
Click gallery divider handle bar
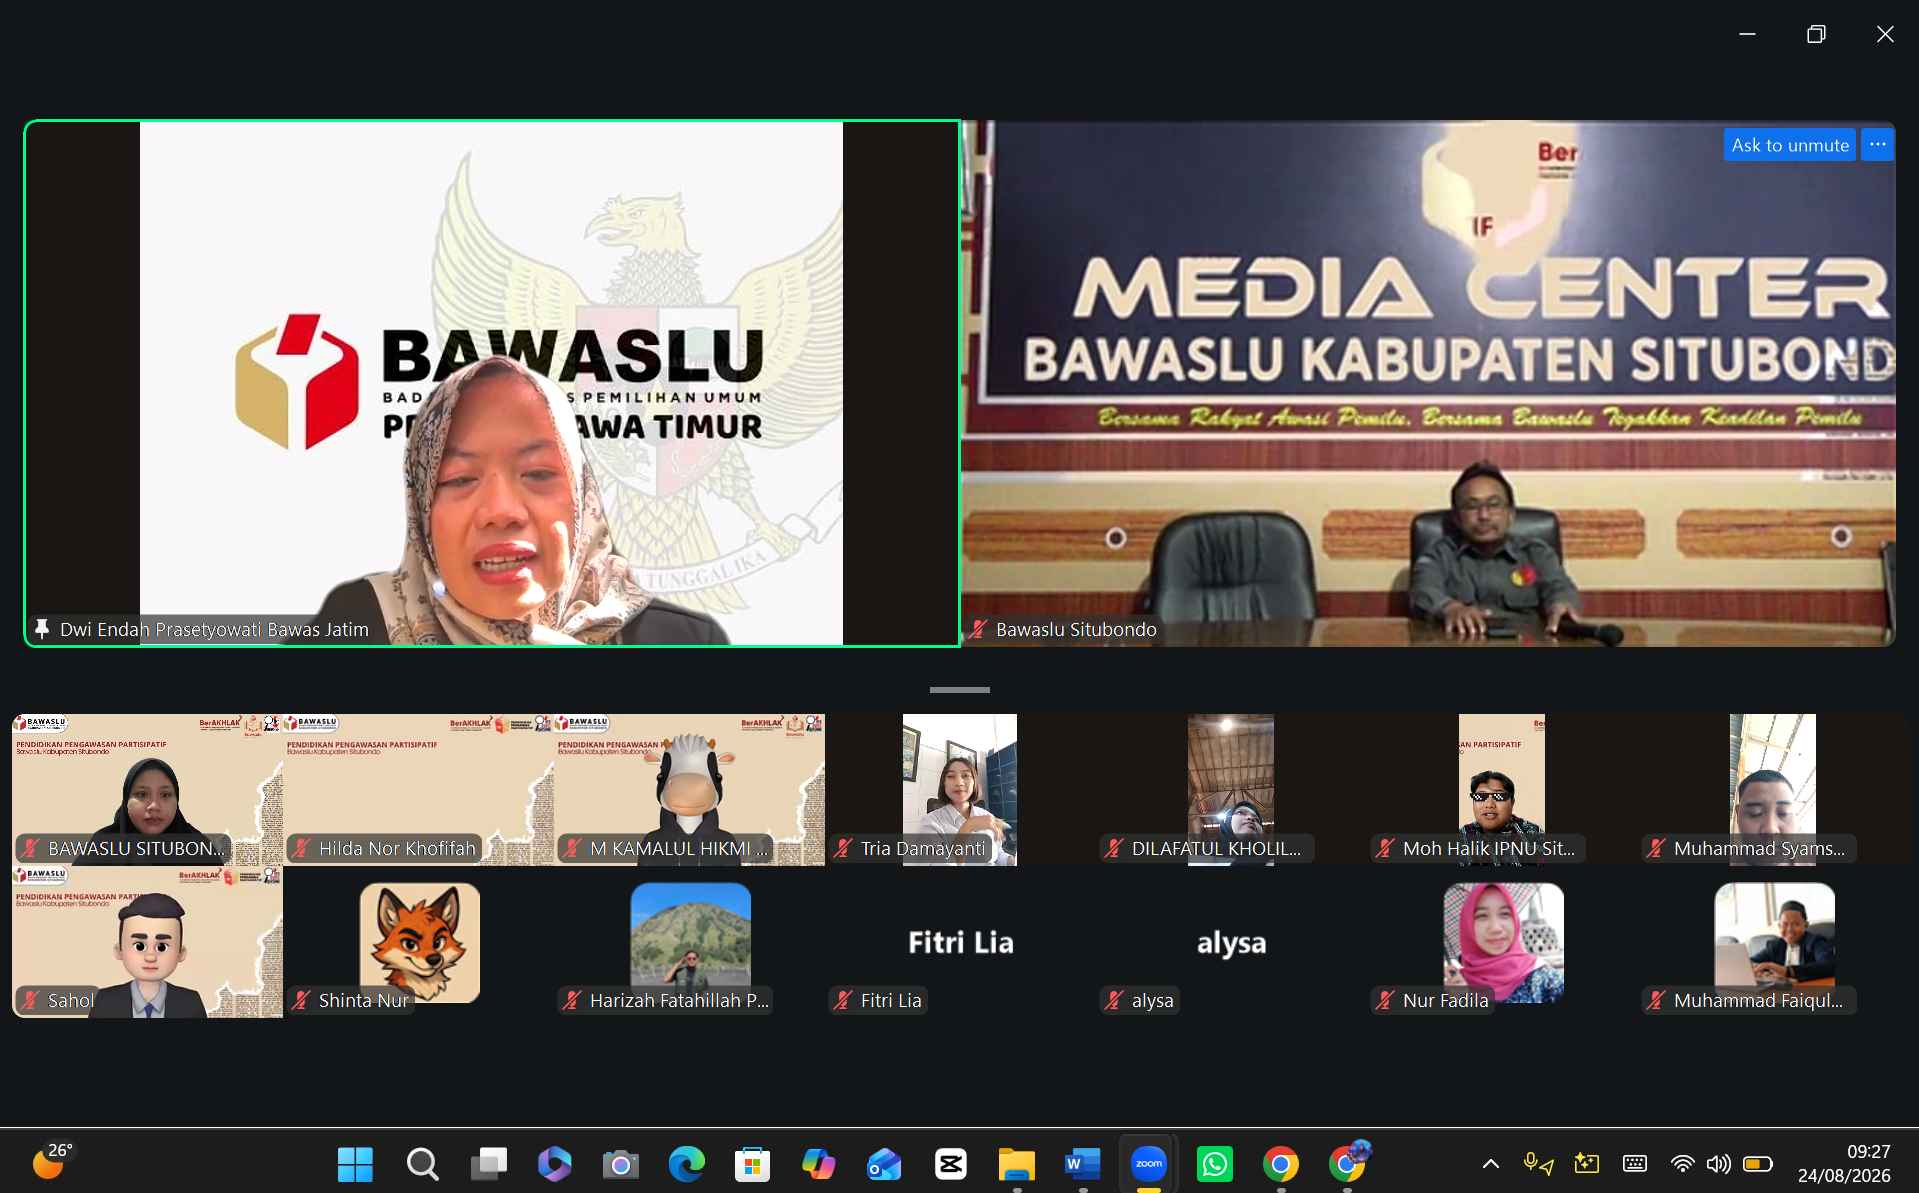(959, 690)
